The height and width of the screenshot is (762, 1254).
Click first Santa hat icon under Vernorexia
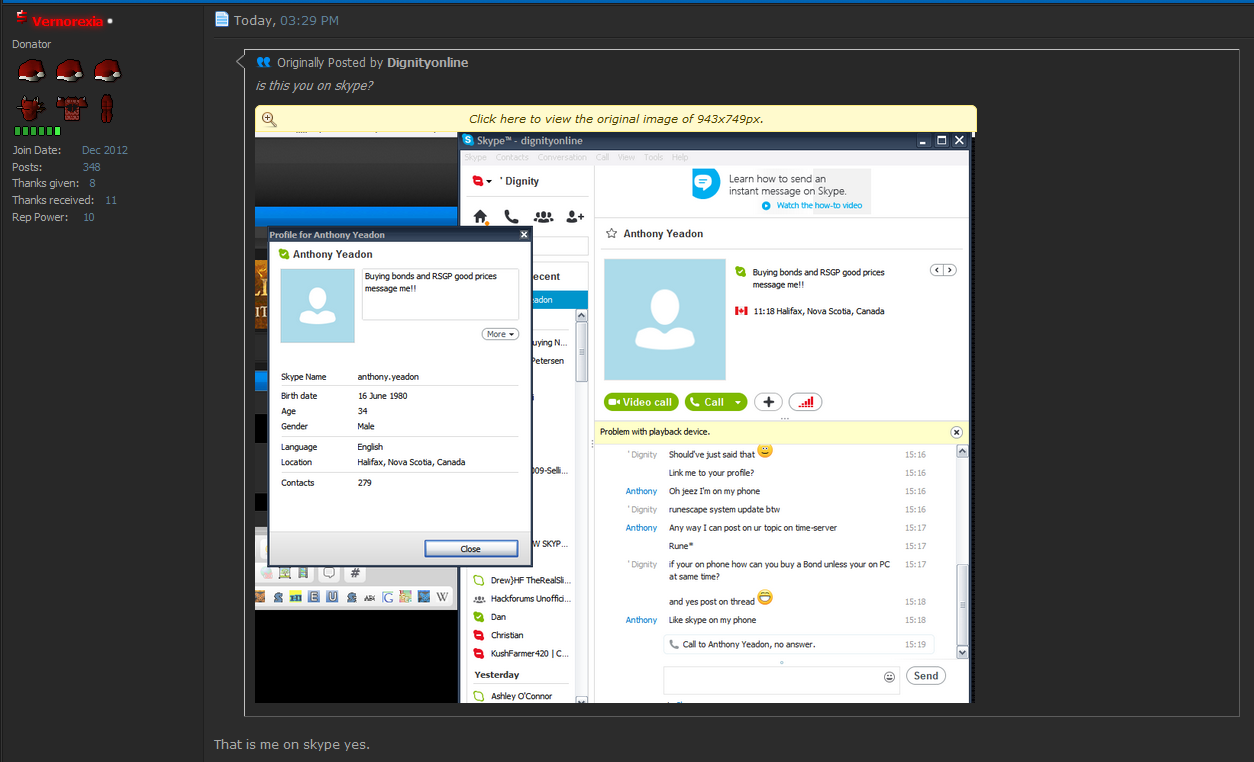point(31,71)
